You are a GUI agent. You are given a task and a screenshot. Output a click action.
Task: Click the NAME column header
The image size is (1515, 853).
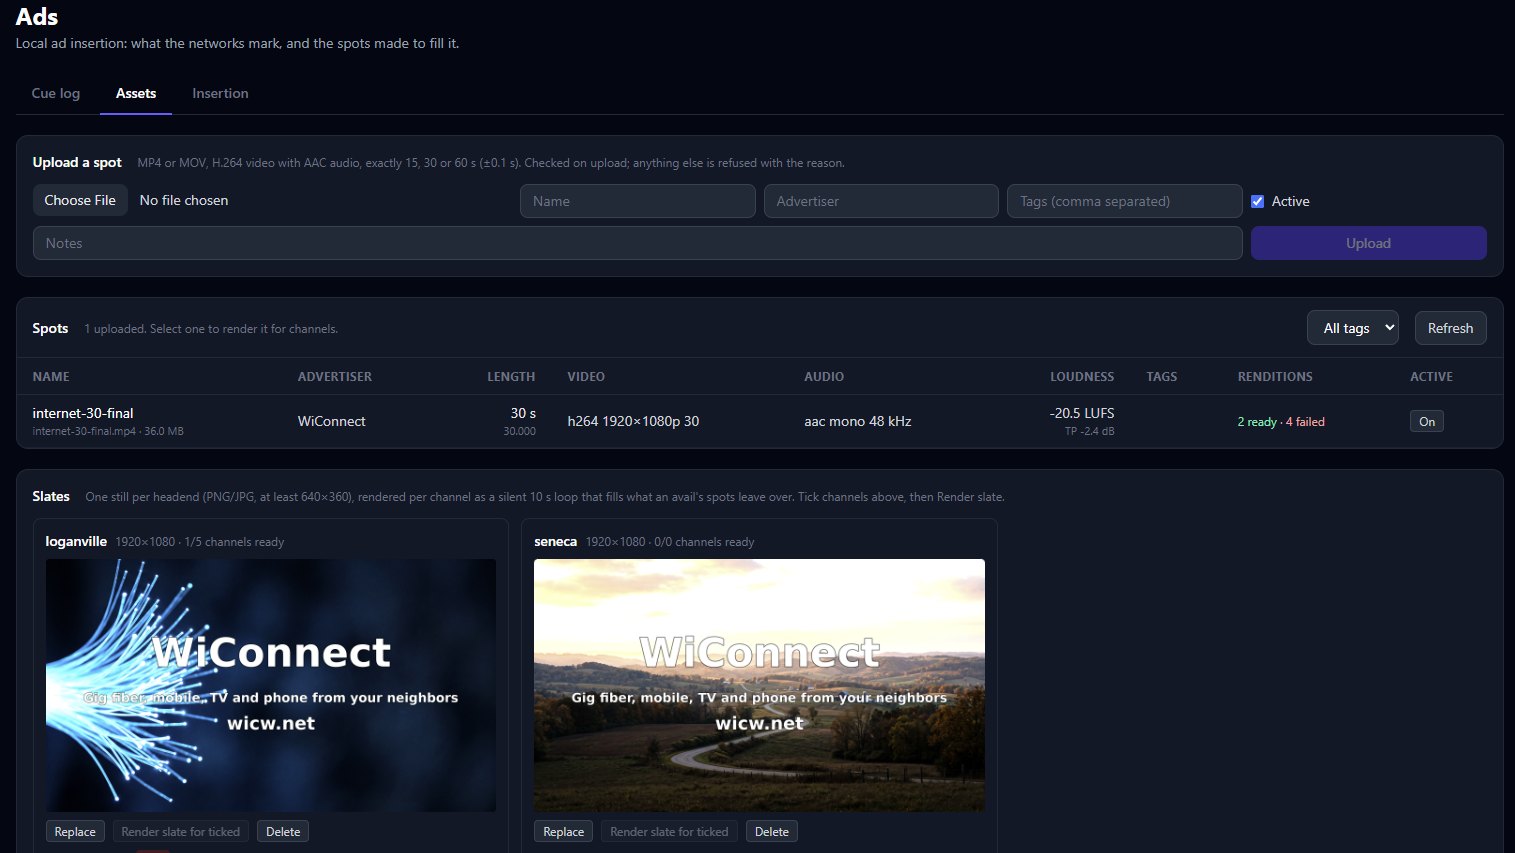51,377
